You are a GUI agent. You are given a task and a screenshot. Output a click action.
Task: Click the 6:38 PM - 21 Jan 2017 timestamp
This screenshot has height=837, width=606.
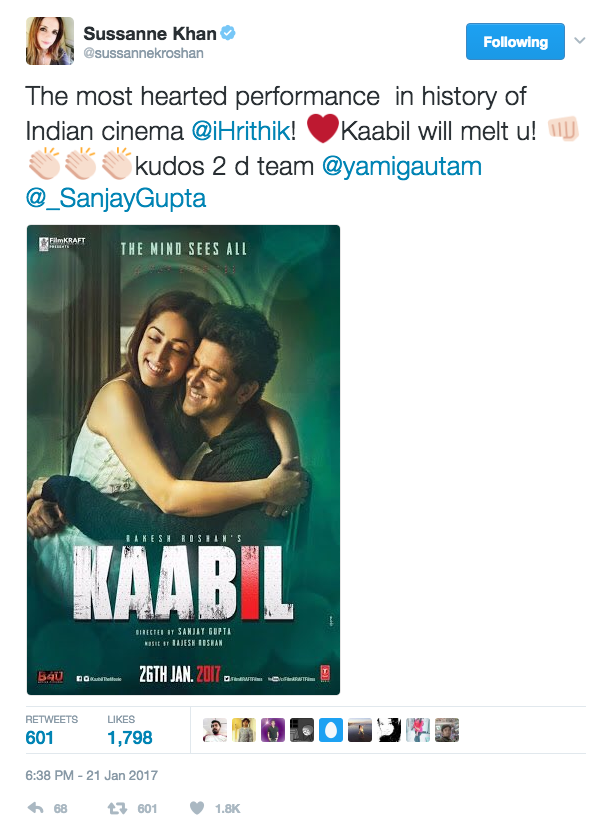tap(91, 775)
